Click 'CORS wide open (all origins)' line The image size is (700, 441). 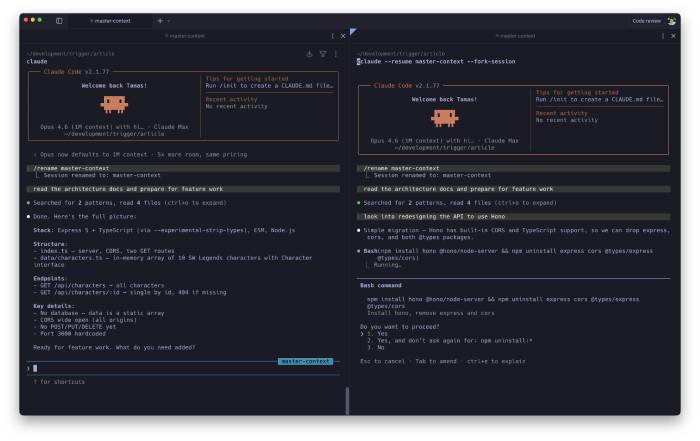pos(85,320)
